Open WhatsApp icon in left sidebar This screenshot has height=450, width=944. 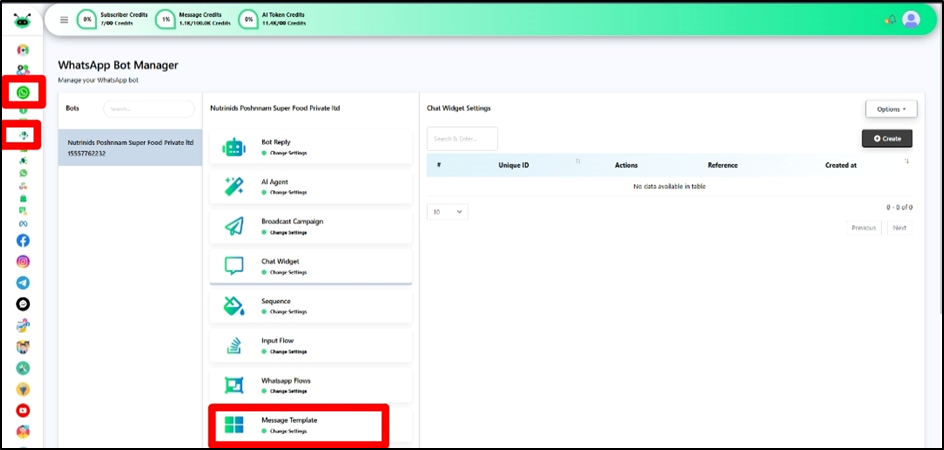(23, 92)
